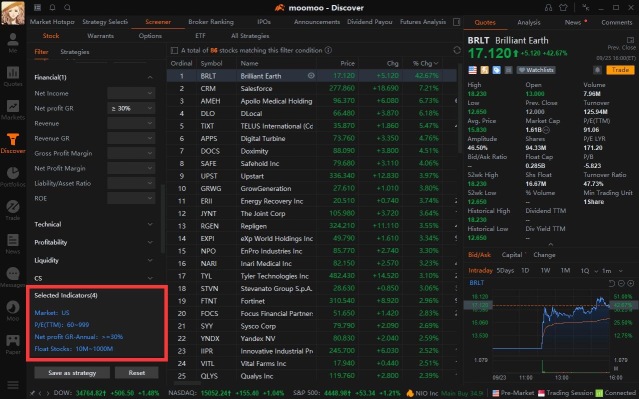
Task: Sort by % Chg column header
Action: click(x=425, y=63)
